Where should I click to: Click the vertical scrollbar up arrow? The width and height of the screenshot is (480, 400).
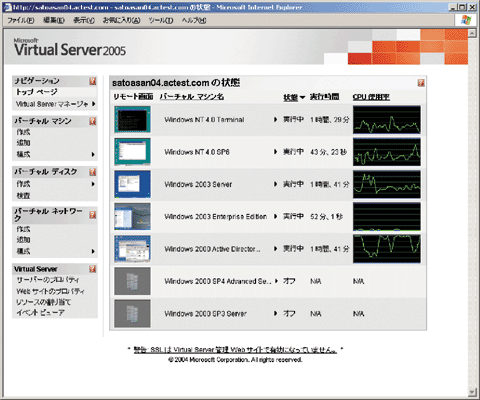click(472, 33)
